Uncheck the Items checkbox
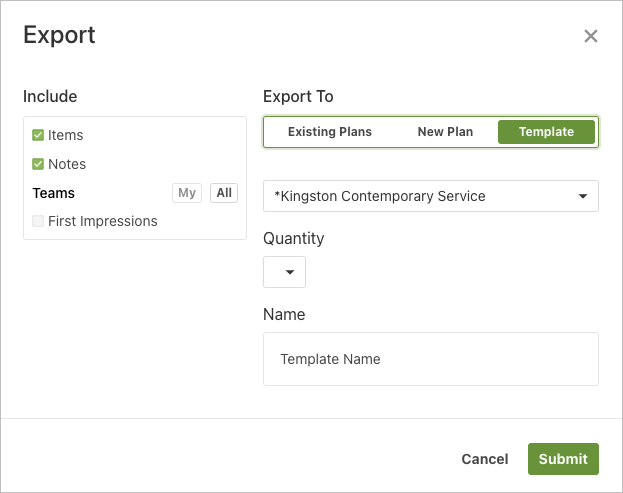623x493 pixels. pyautogui.click(x=38, y=135)
